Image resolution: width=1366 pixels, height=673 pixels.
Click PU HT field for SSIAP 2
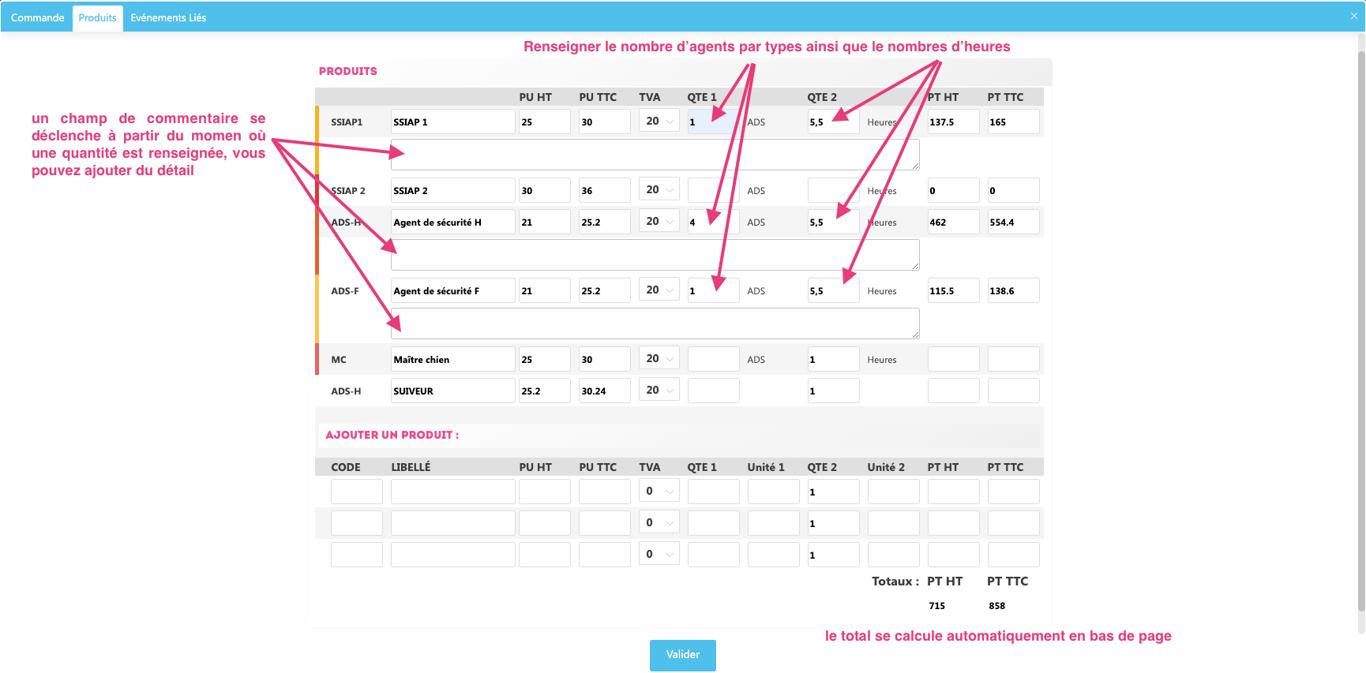pyautogui.click(x=545, y=190)
